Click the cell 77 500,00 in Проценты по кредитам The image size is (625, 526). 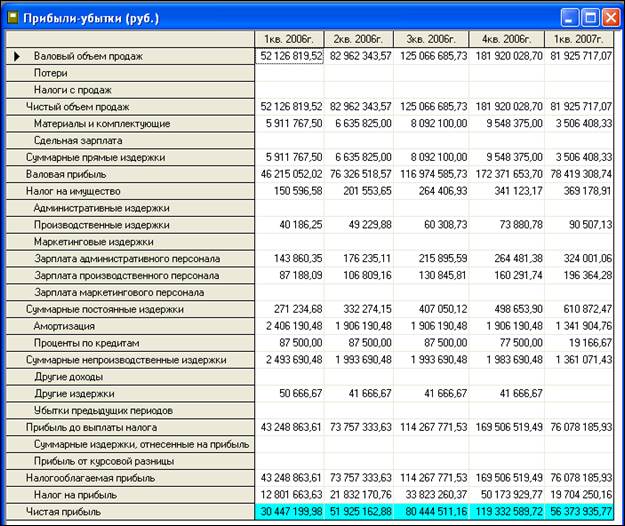[507, 343]
